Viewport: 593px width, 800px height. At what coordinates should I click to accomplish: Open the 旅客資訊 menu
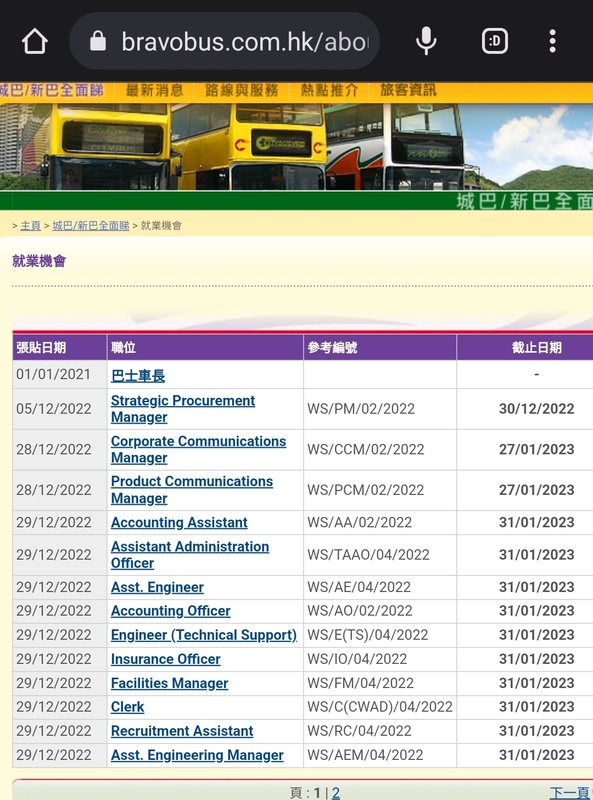[x=408, y=90]
